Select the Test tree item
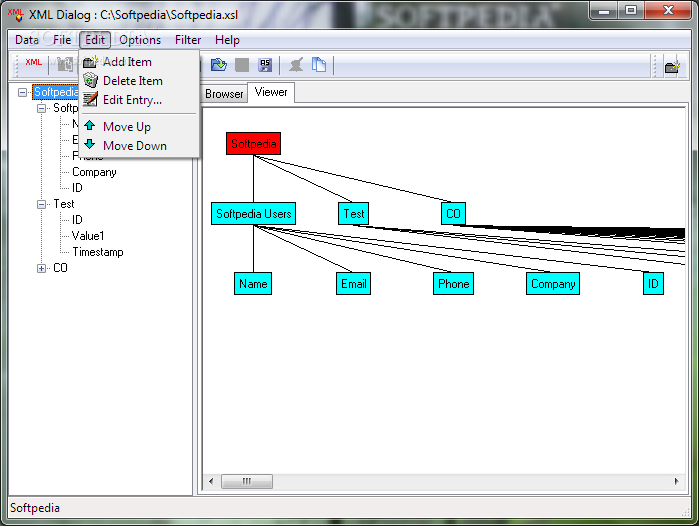Viewport: 699px width, 526px height. tap(64, 204)
